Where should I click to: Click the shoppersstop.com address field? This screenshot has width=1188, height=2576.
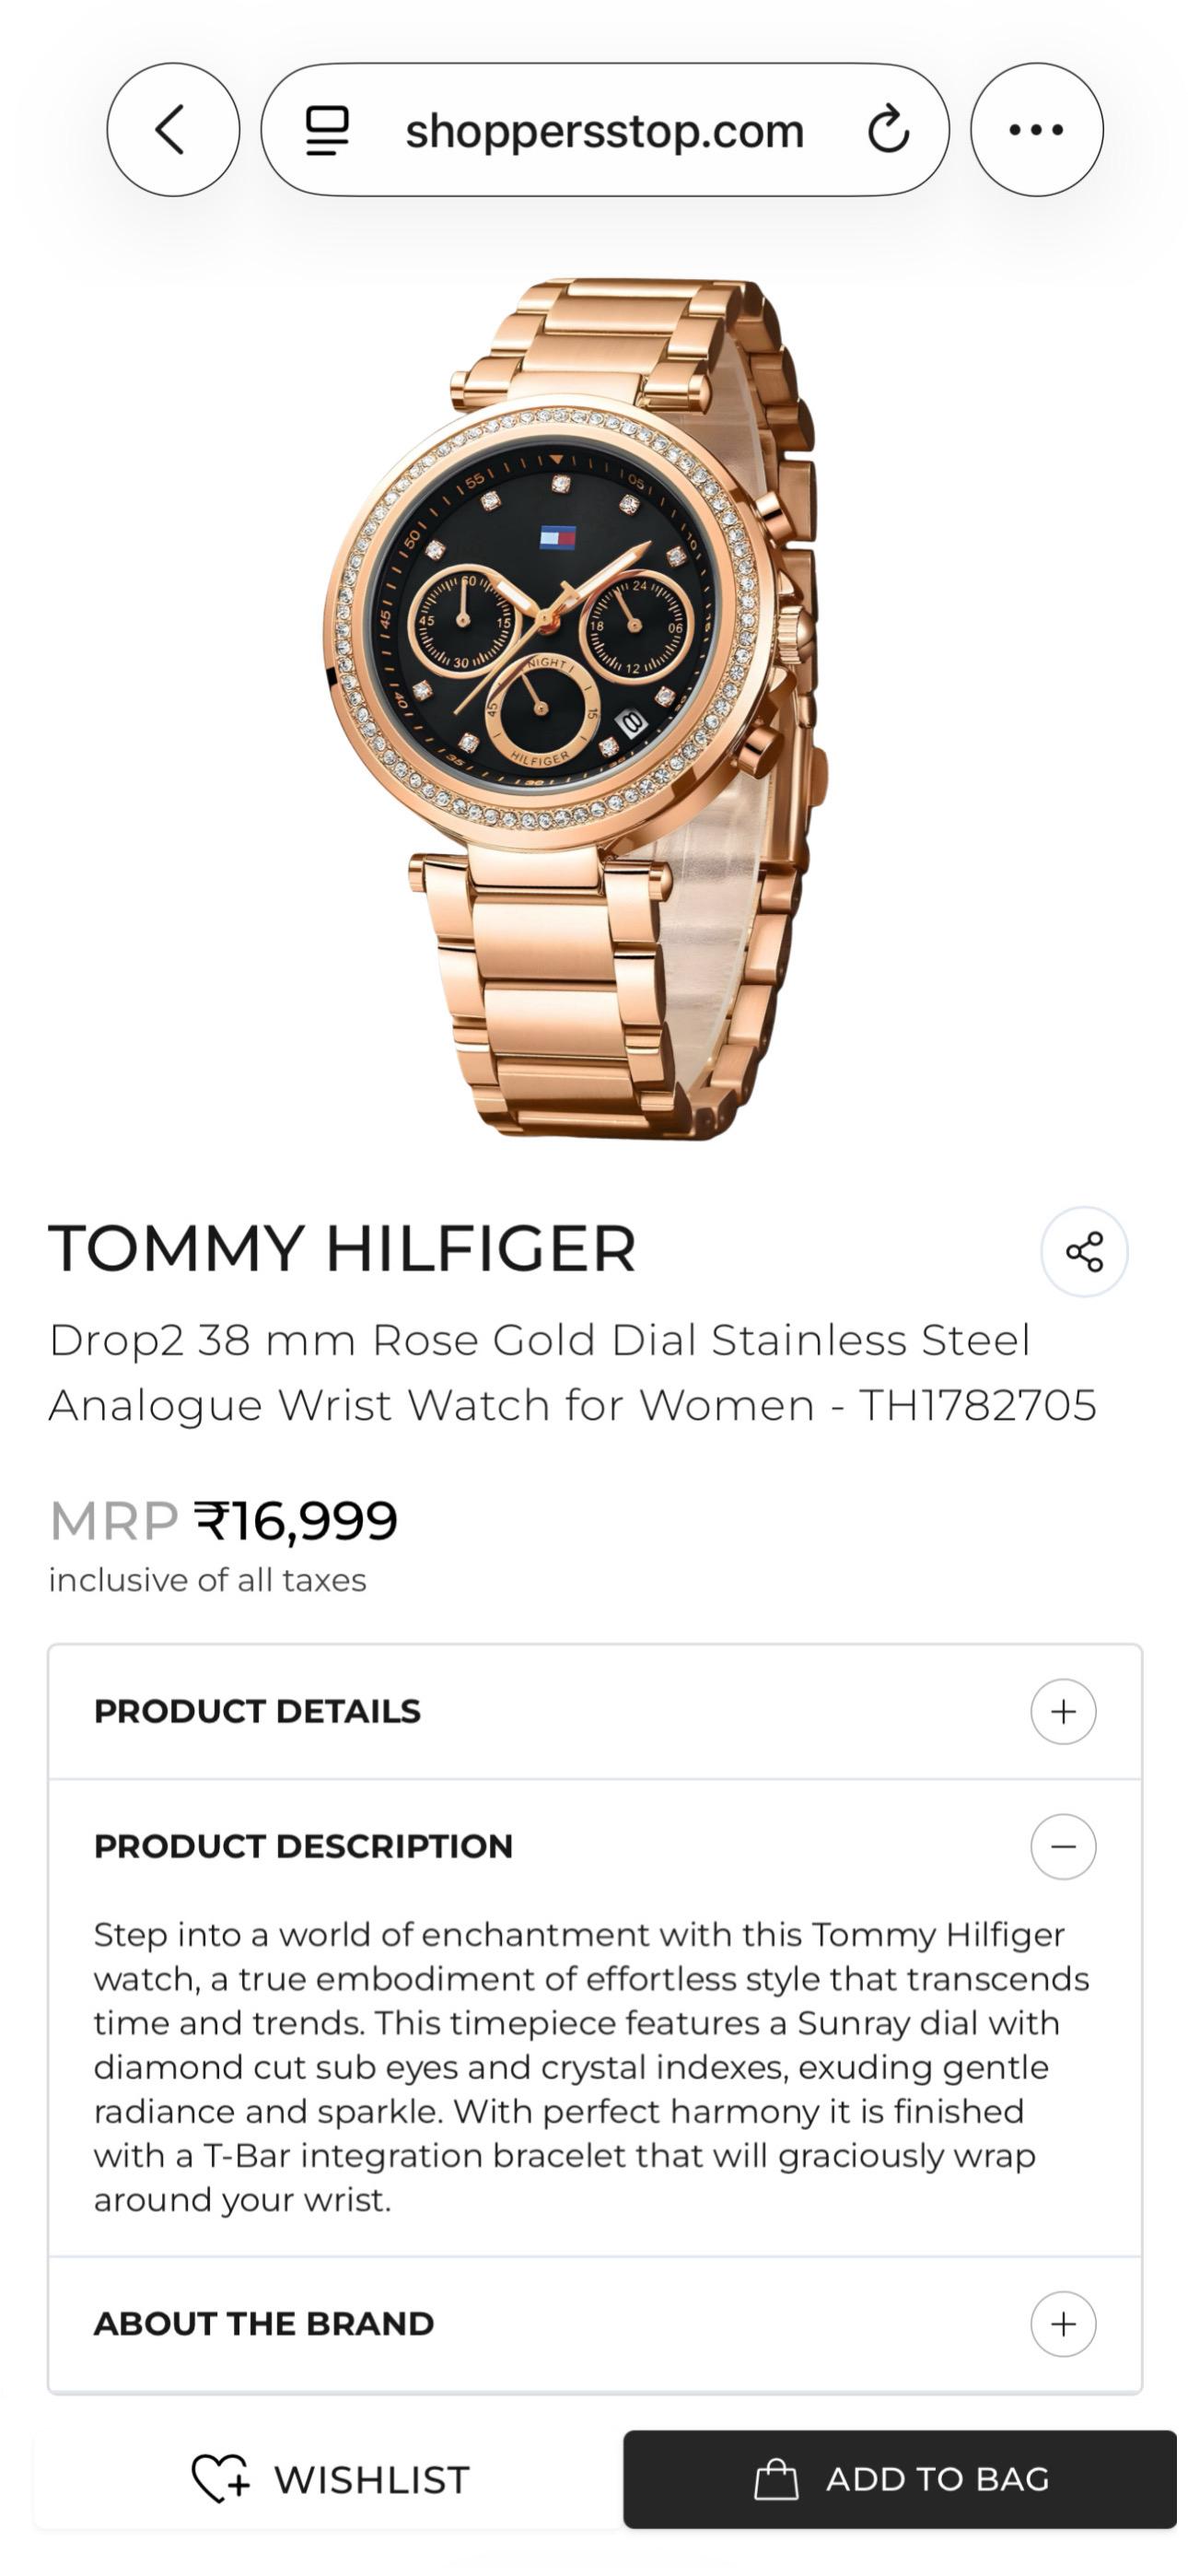pos(604,131)
